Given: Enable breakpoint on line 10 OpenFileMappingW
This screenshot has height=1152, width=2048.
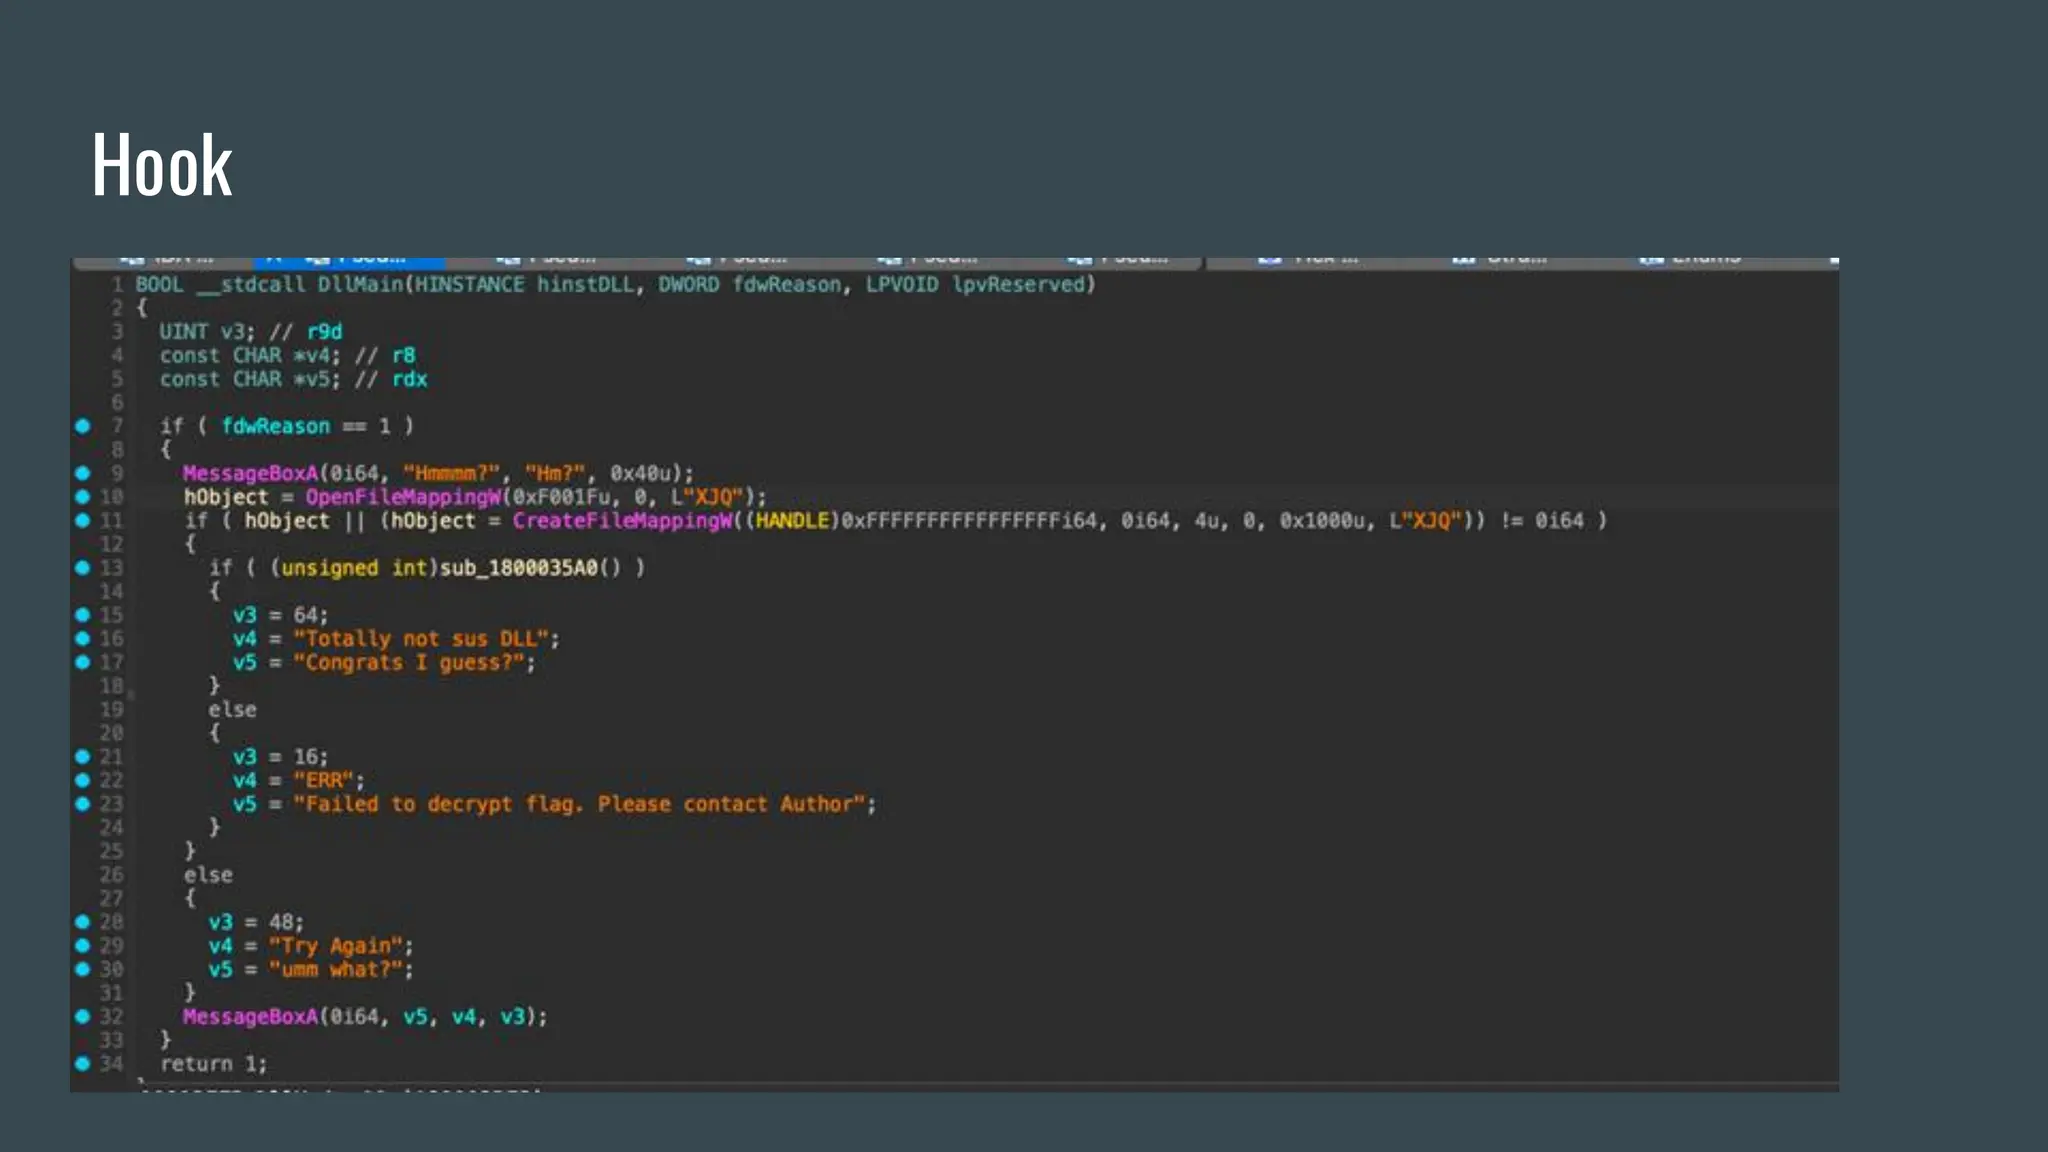Looking at the screenshot, I should click(83, 497).
